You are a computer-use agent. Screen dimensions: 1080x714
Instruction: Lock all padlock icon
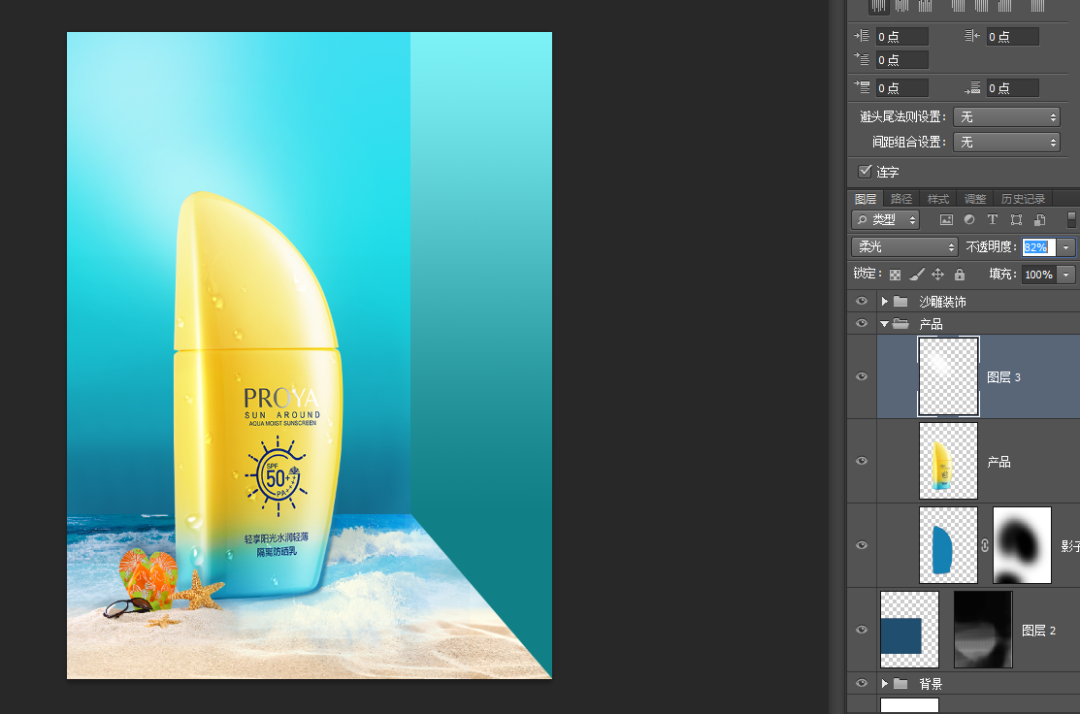[959, 275]
